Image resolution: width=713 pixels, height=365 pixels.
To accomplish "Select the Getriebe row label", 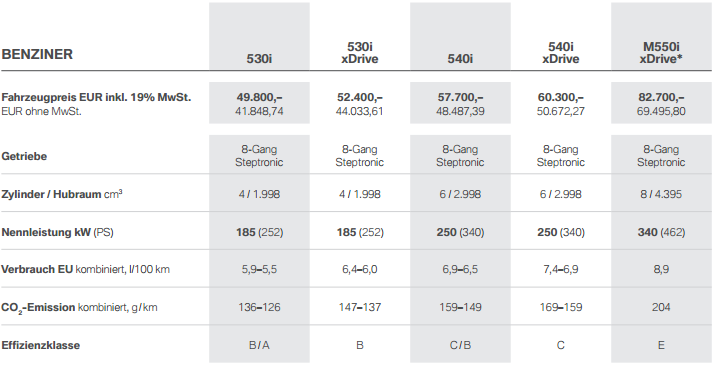I will pos(24,156).
